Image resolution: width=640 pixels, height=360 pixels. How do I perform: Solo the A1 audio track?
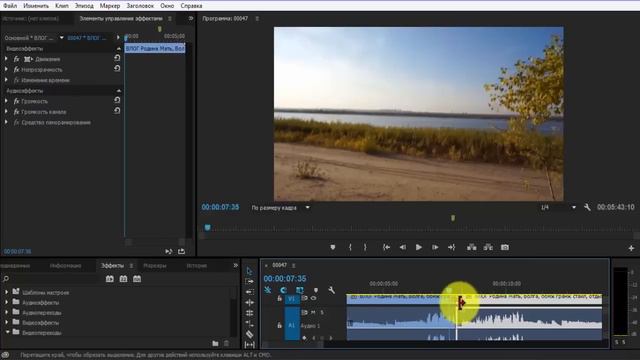tap(322, 313)
